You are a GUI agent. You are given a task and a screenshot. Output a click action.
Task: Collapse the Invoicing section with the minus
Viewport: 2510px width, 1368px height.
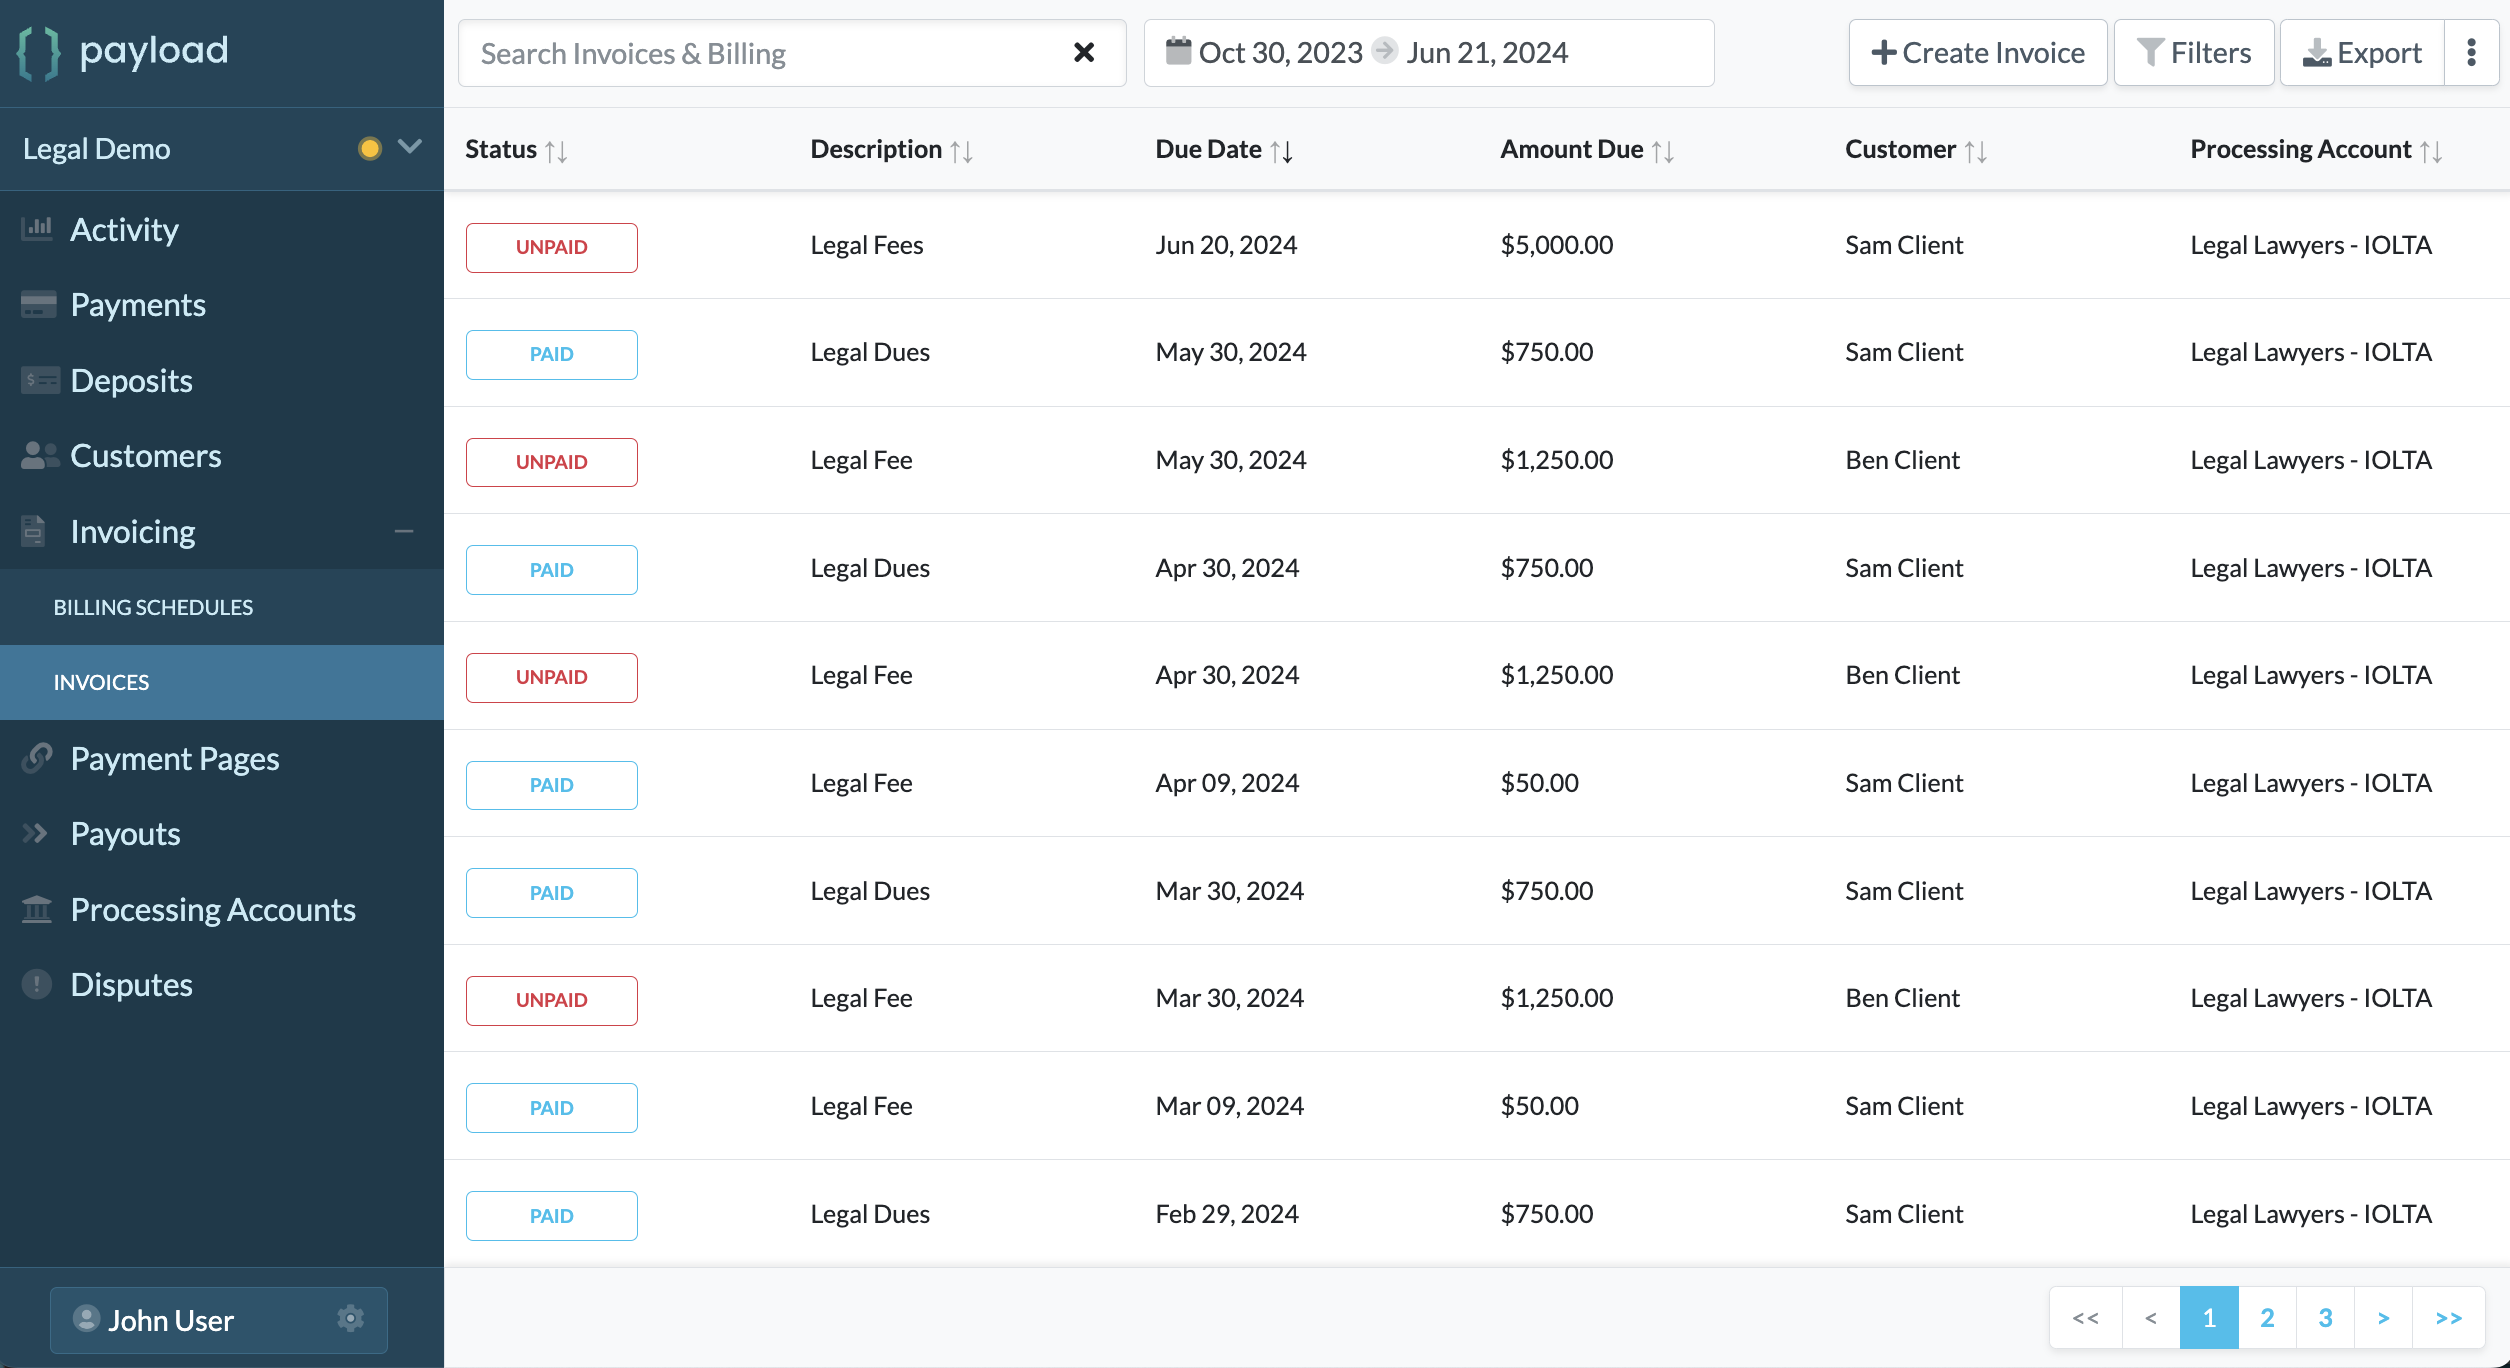(404, 531)
